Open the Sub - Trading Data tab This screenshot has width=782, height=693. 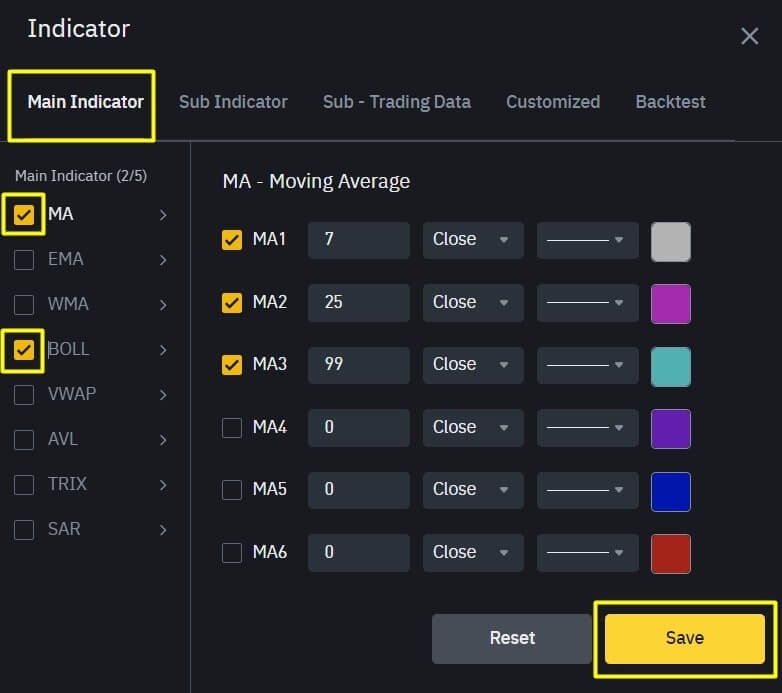396,102
